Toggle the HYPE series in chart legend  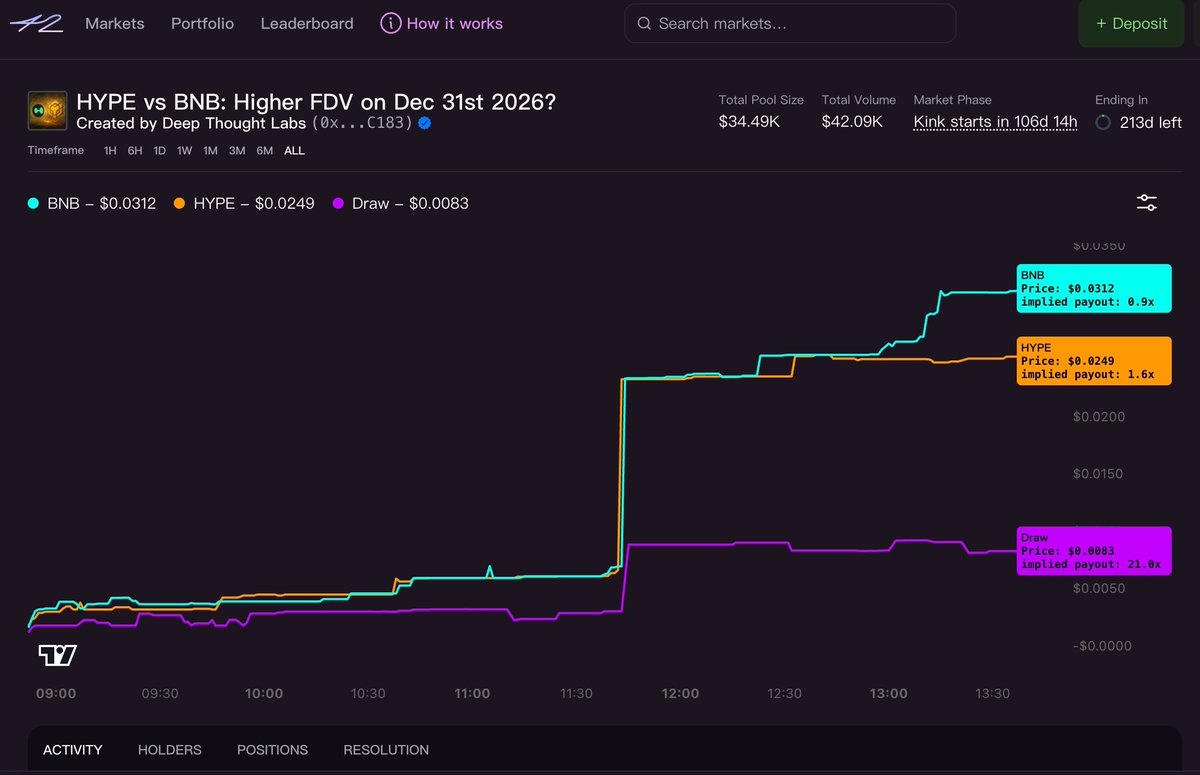click(x=244, y=203)
